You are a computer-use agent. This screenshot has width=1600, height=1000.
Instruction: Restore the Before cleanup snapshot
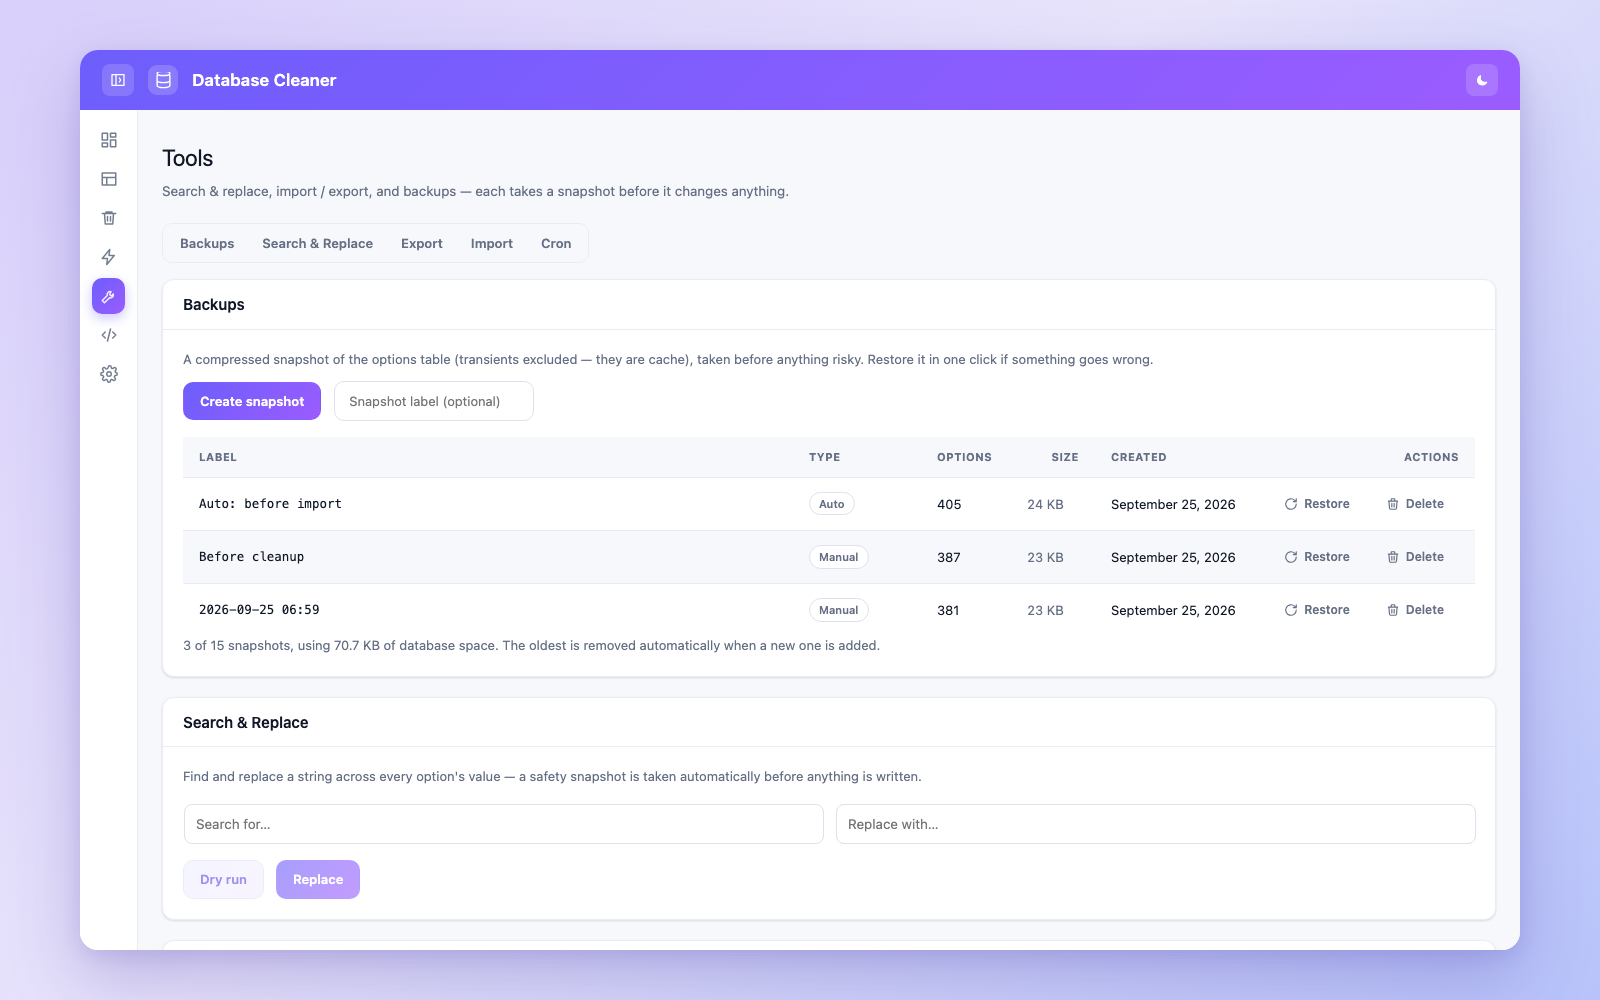click(x=1317, y=557)
